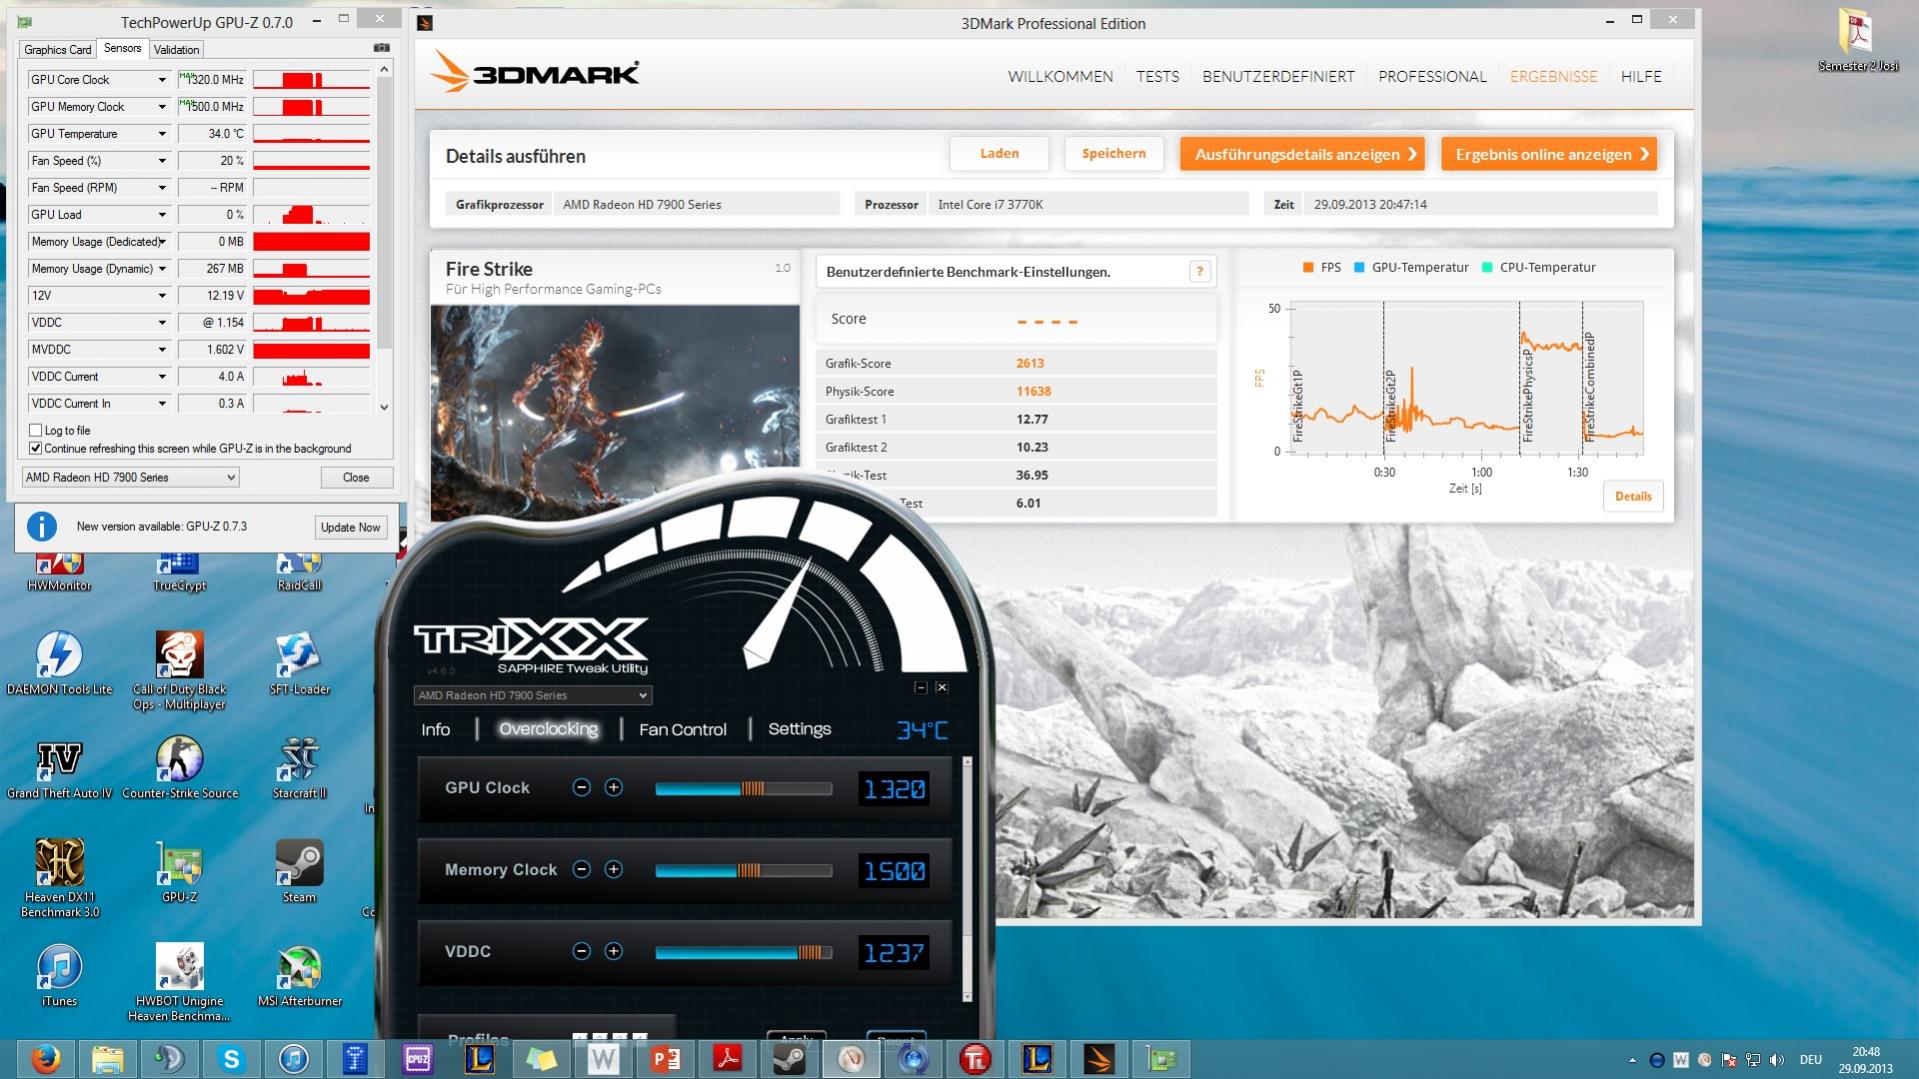Open the DAEMON Tools Lite desktop icon
This screenshot has width=1919, height=1079.
tap(59, 662)
